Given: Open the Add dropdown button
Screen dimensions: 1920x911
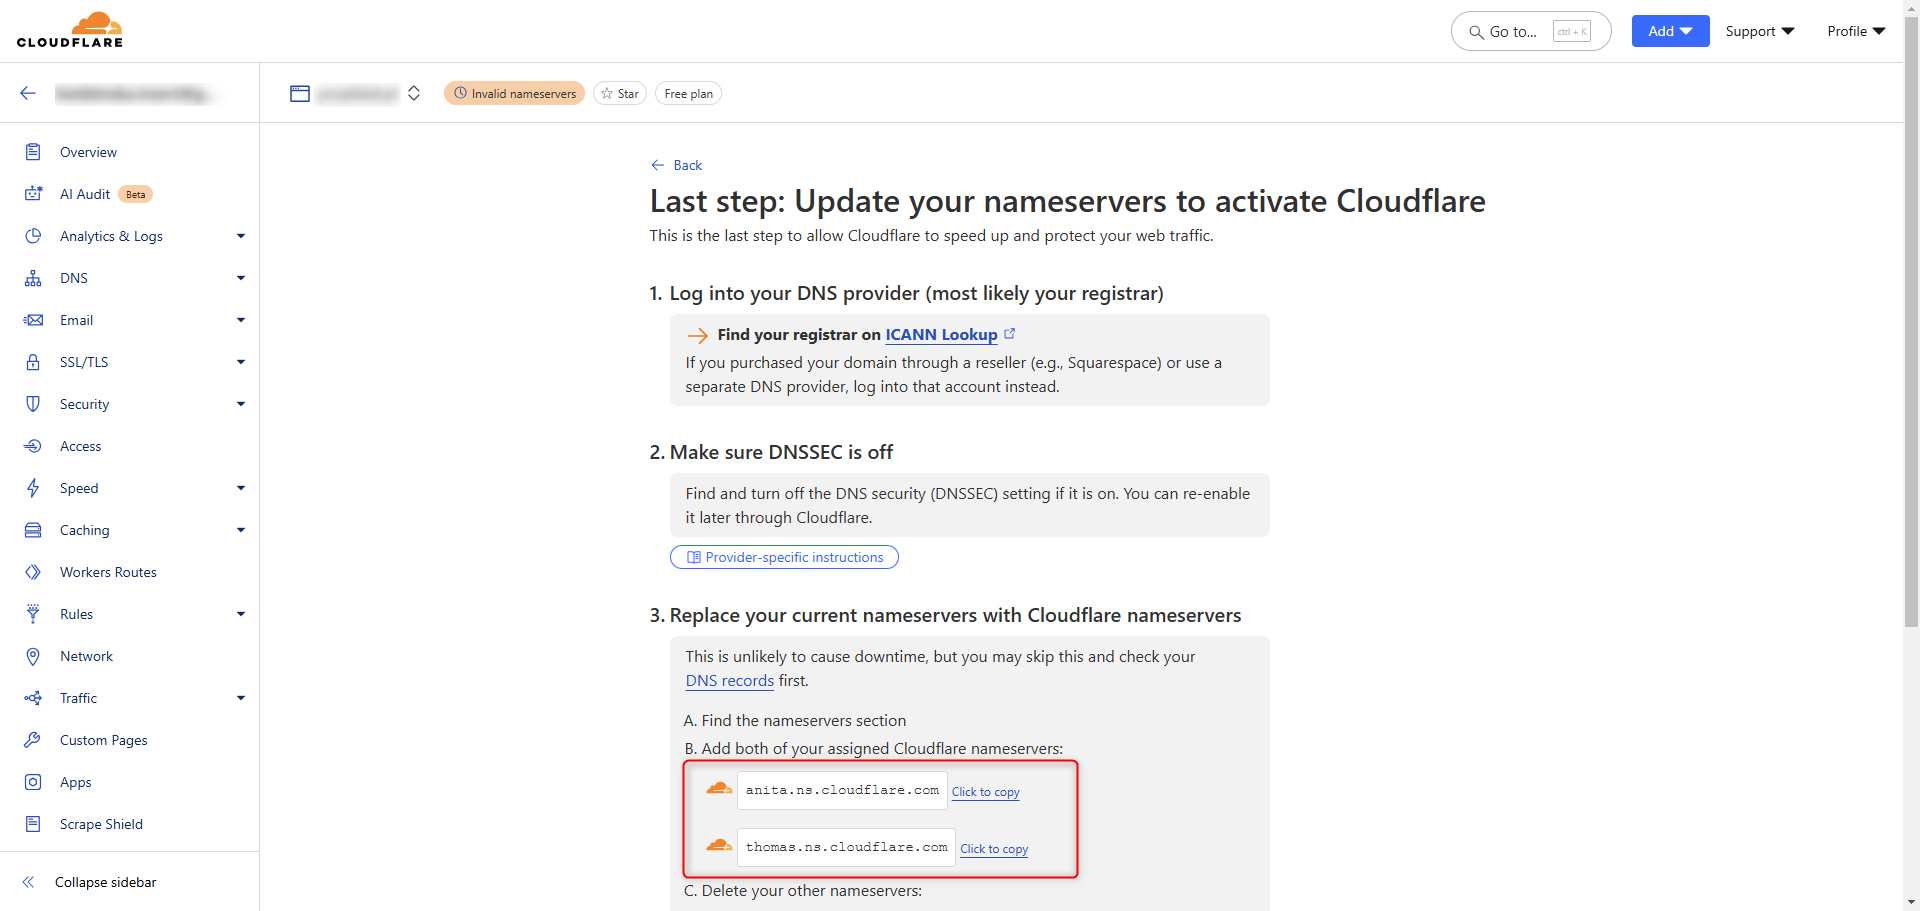Looking at the screenshot, I should pyautogui.click(x=1670, y=31).
